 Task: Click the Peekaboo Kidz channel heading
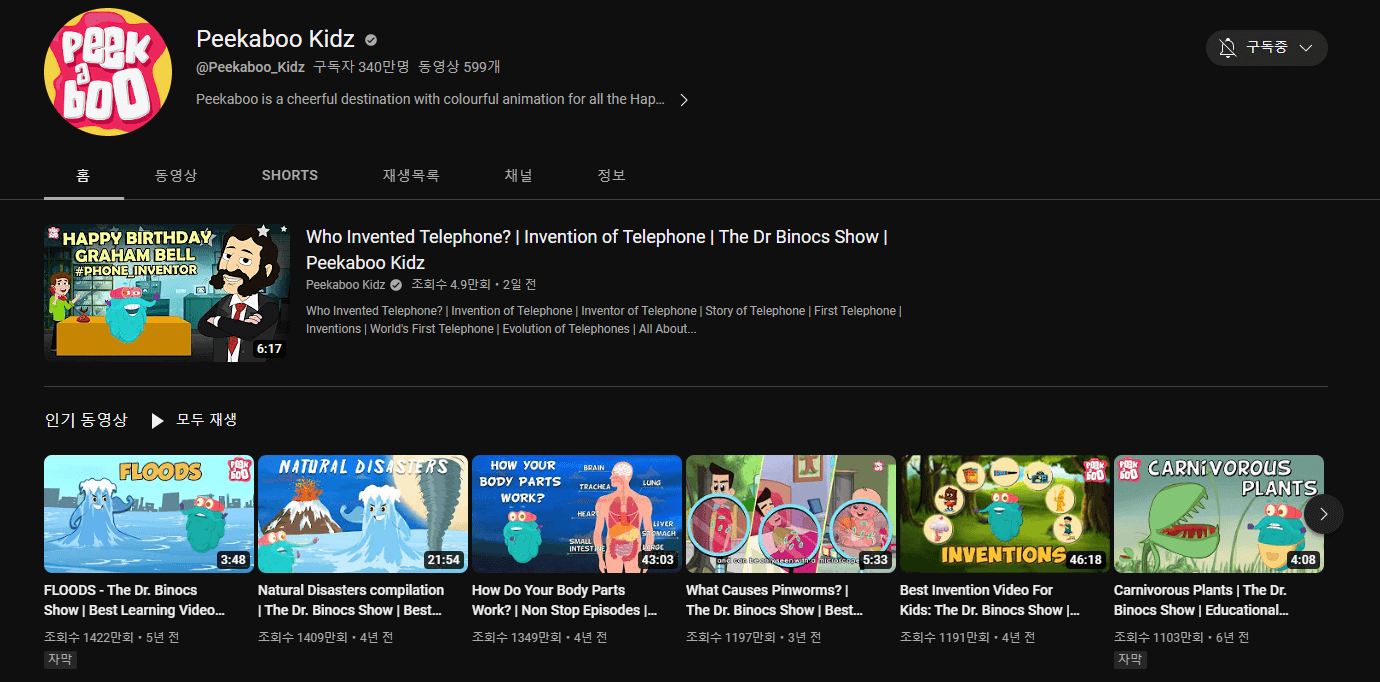(x=275, y=39)
